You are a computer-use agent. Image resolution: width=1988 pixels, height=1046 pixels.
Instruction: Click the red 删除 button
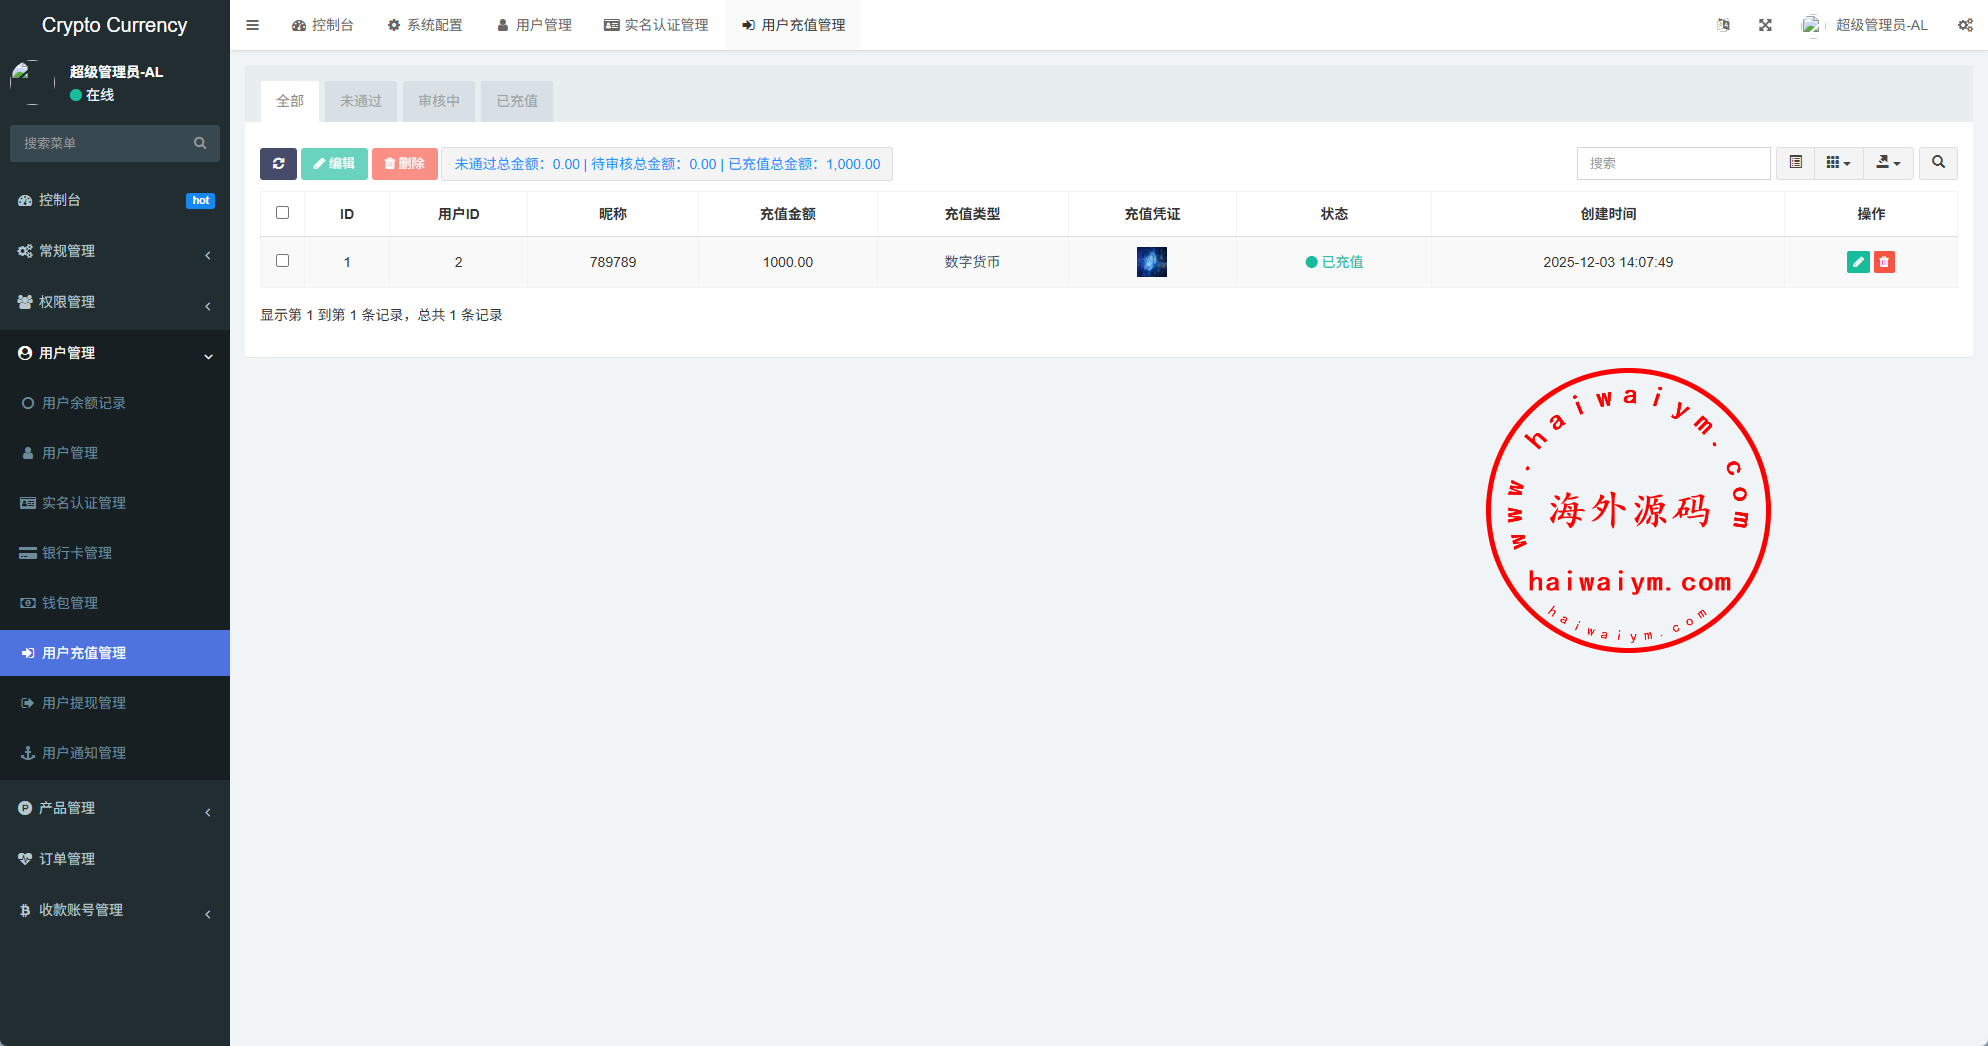click(x=405, y=164)
